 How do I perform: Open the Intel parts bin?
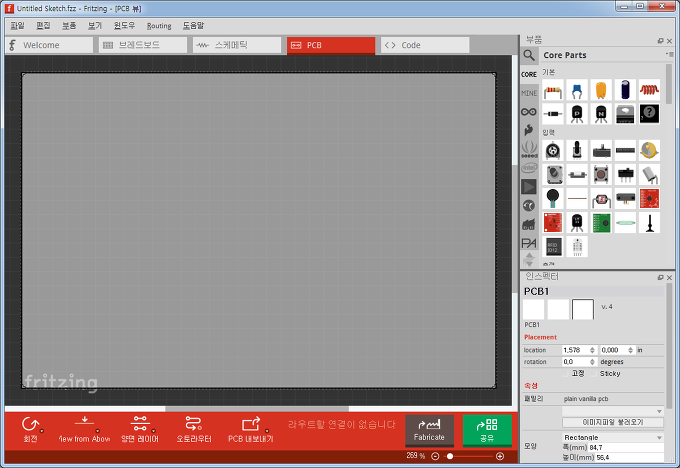[529, 168]
